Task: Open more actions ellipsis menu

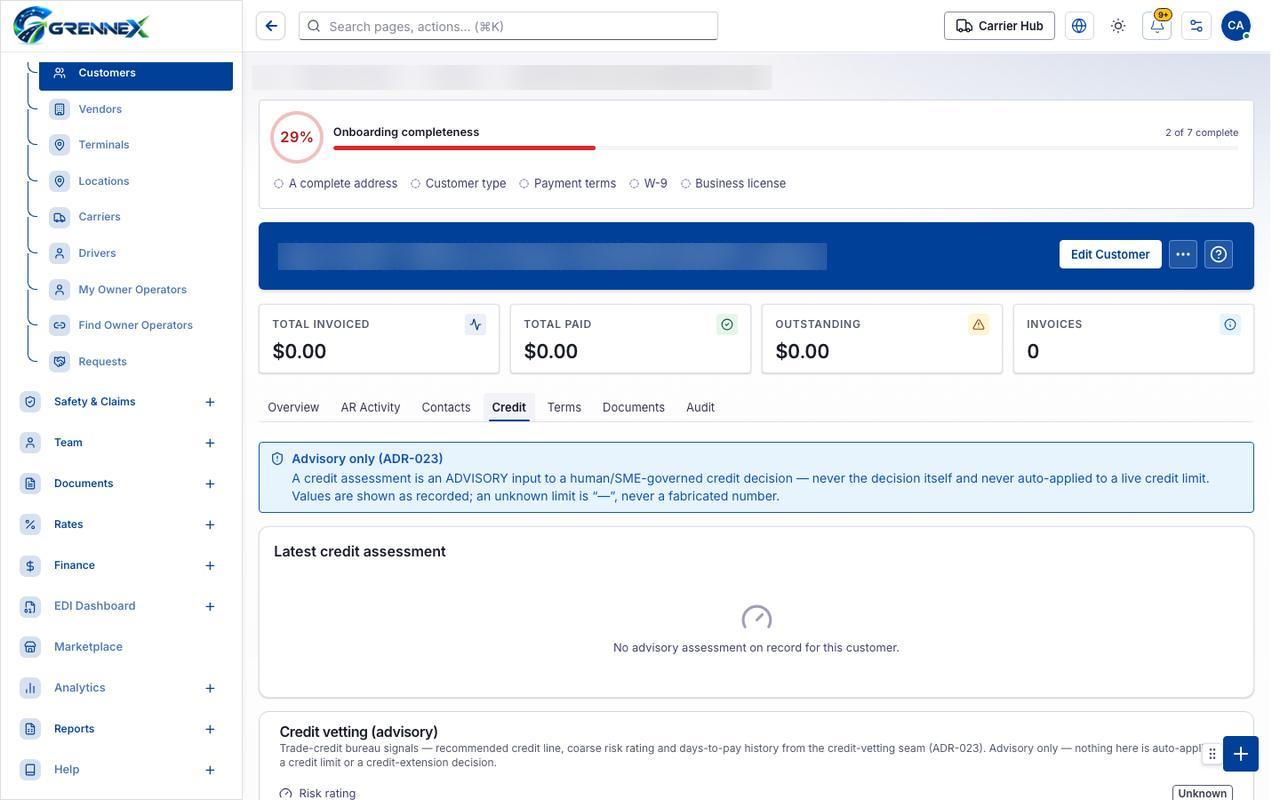Action: click(1183, 254)
